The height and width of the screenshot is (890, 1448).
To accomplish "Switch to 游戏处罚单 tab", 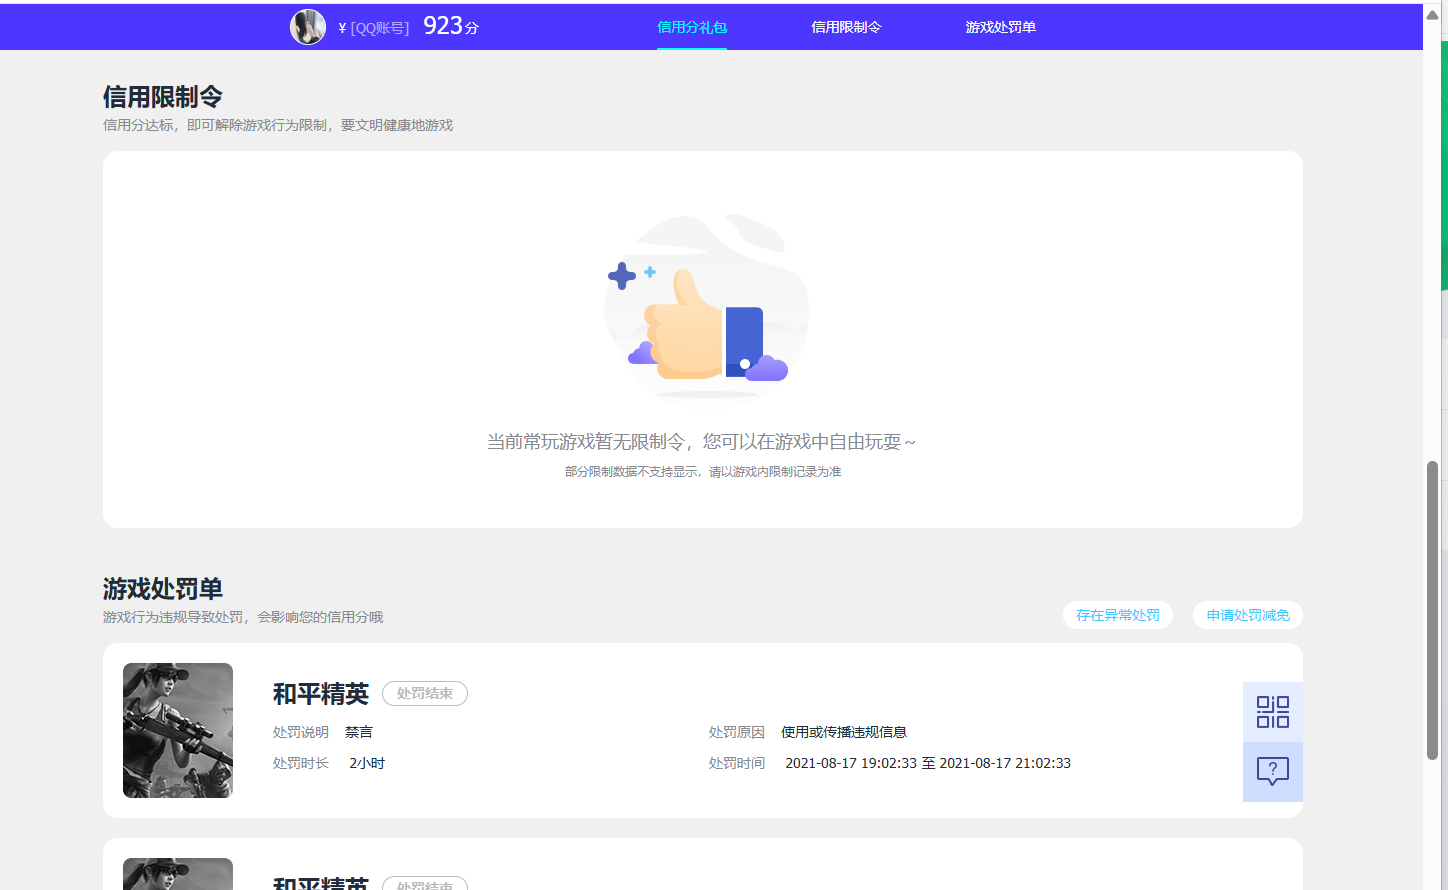I will tap(1000, 27).
